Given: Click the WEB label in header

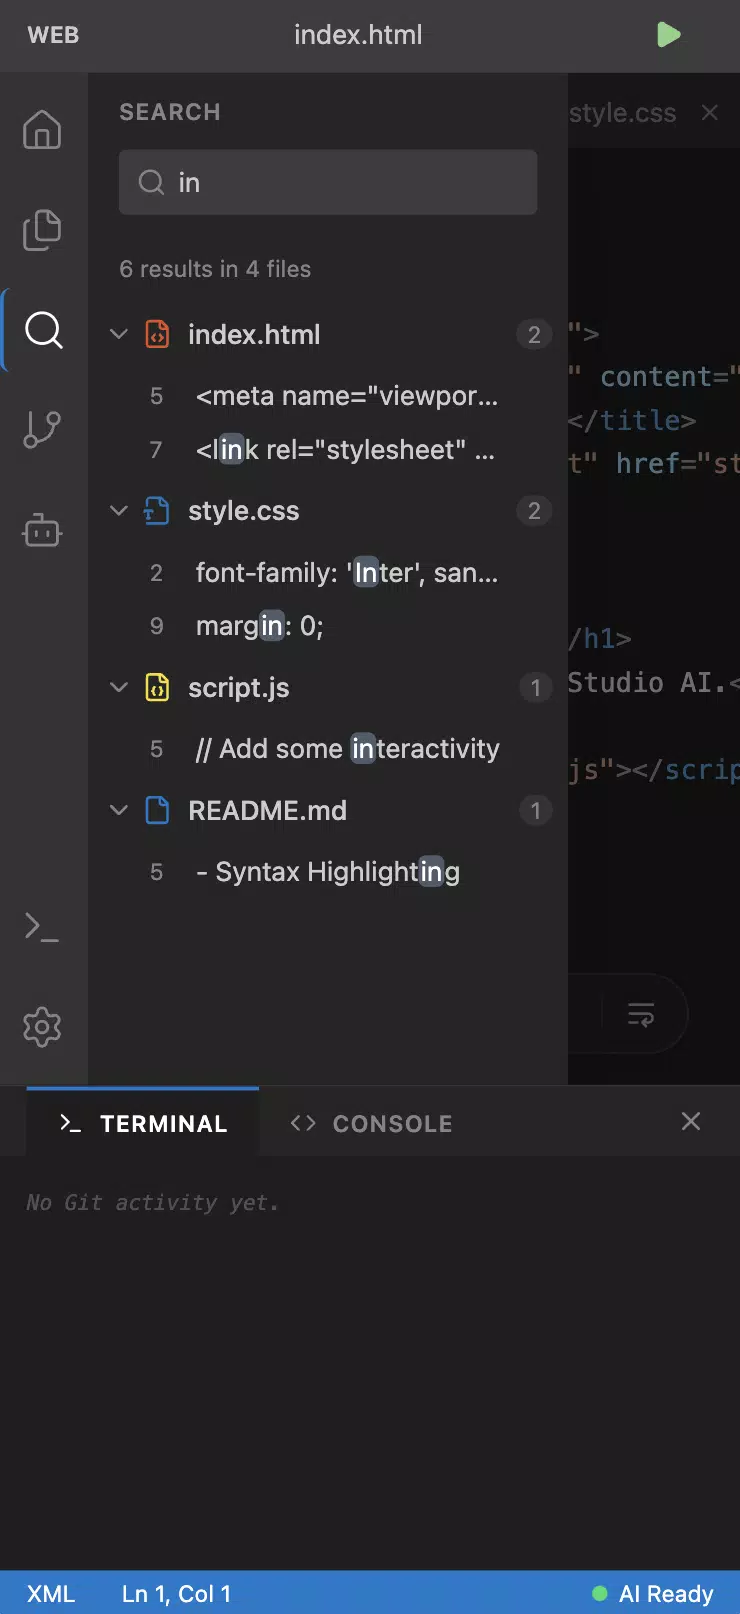Looking at the screenshot, I should click(x=53, y=35).
